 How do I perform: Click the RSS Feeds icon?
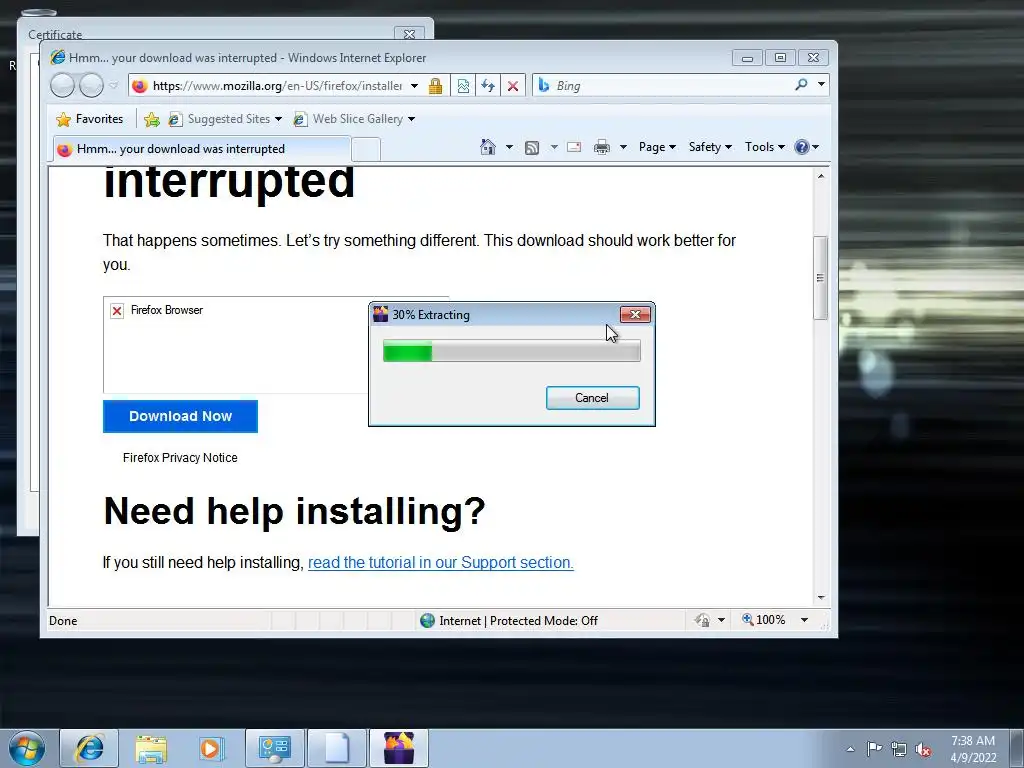pyautogui.click(x=532, y=148)
